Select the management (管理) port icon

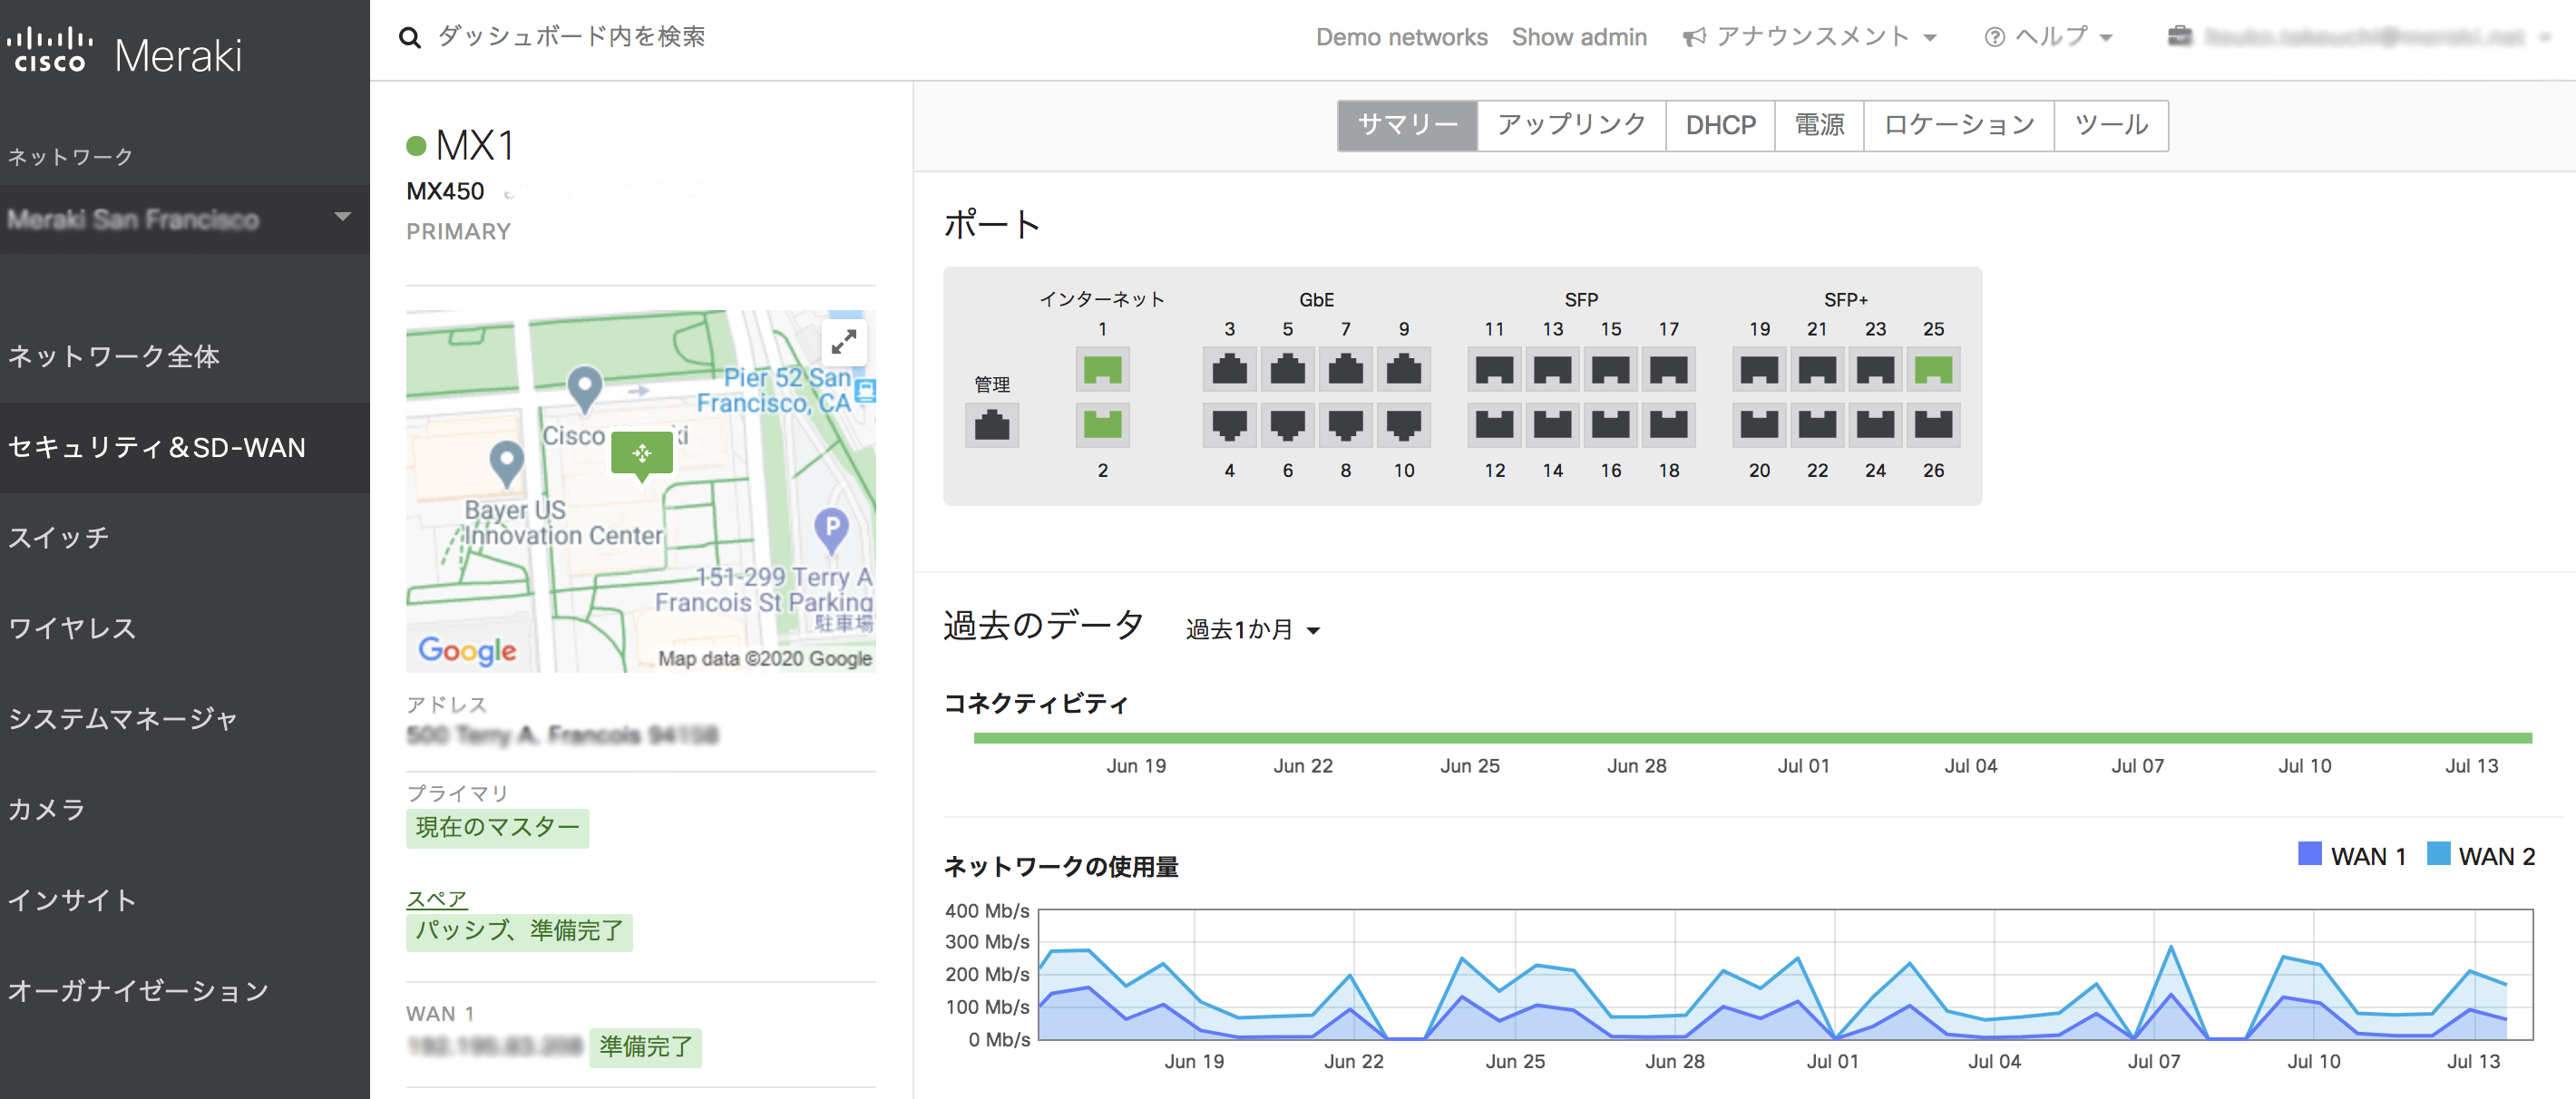pyautogui.click(x=992, y=425)
